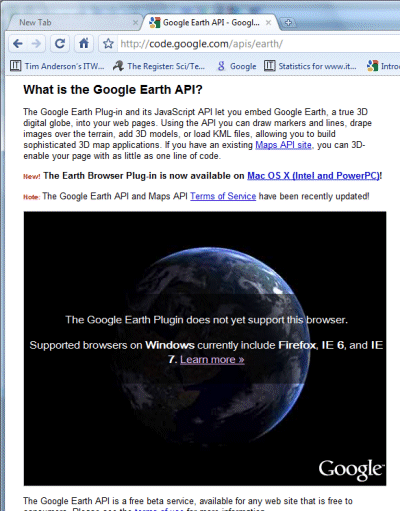Bookmark this page with the star icon
The image size is (400, 511).
[108, 44]
